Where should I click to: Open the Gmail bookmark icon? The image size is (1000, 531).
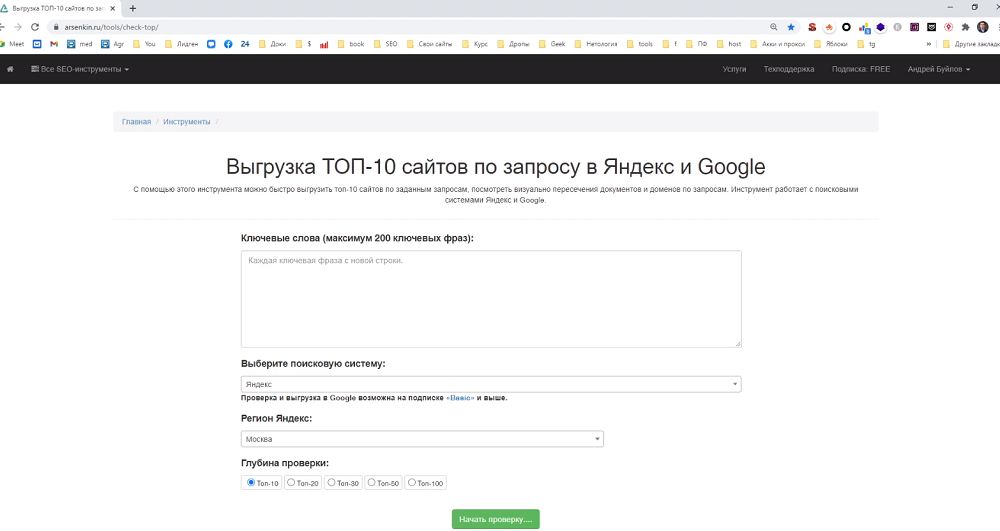coord(54,44)
